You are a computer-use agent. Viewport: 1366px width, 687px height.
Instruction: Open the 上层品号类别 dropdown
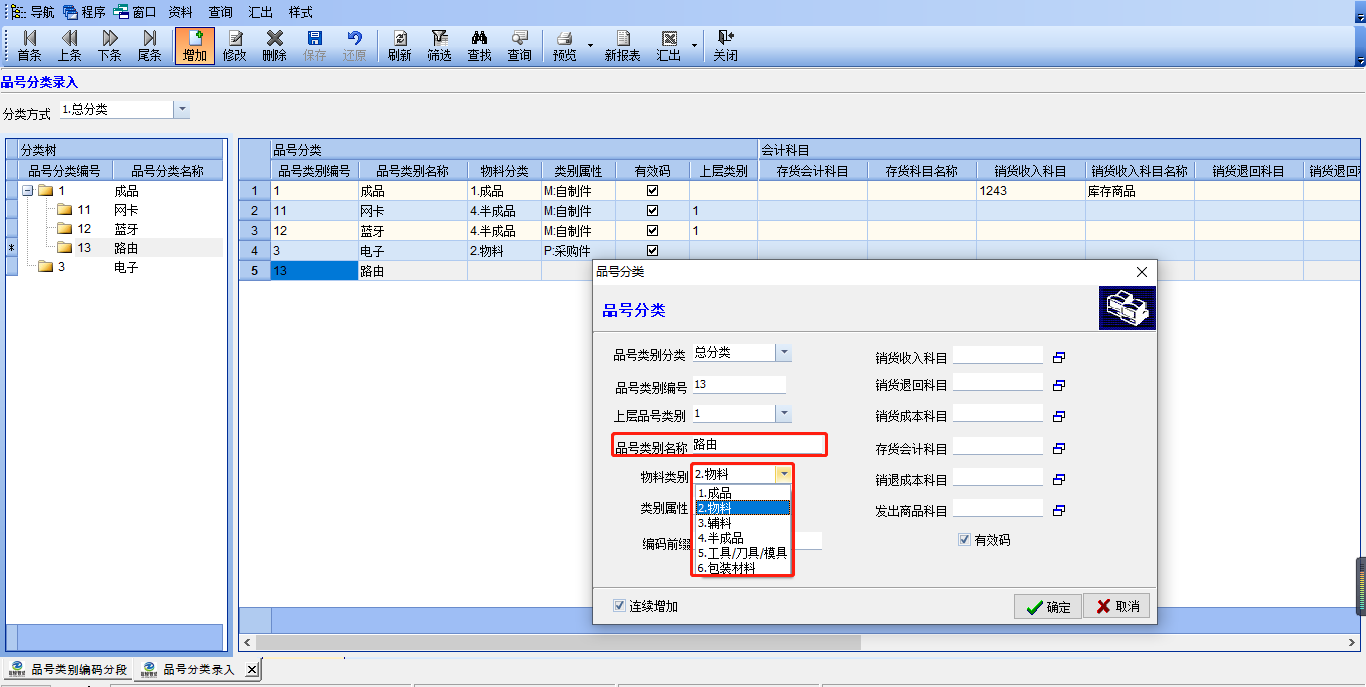(784, 413)
